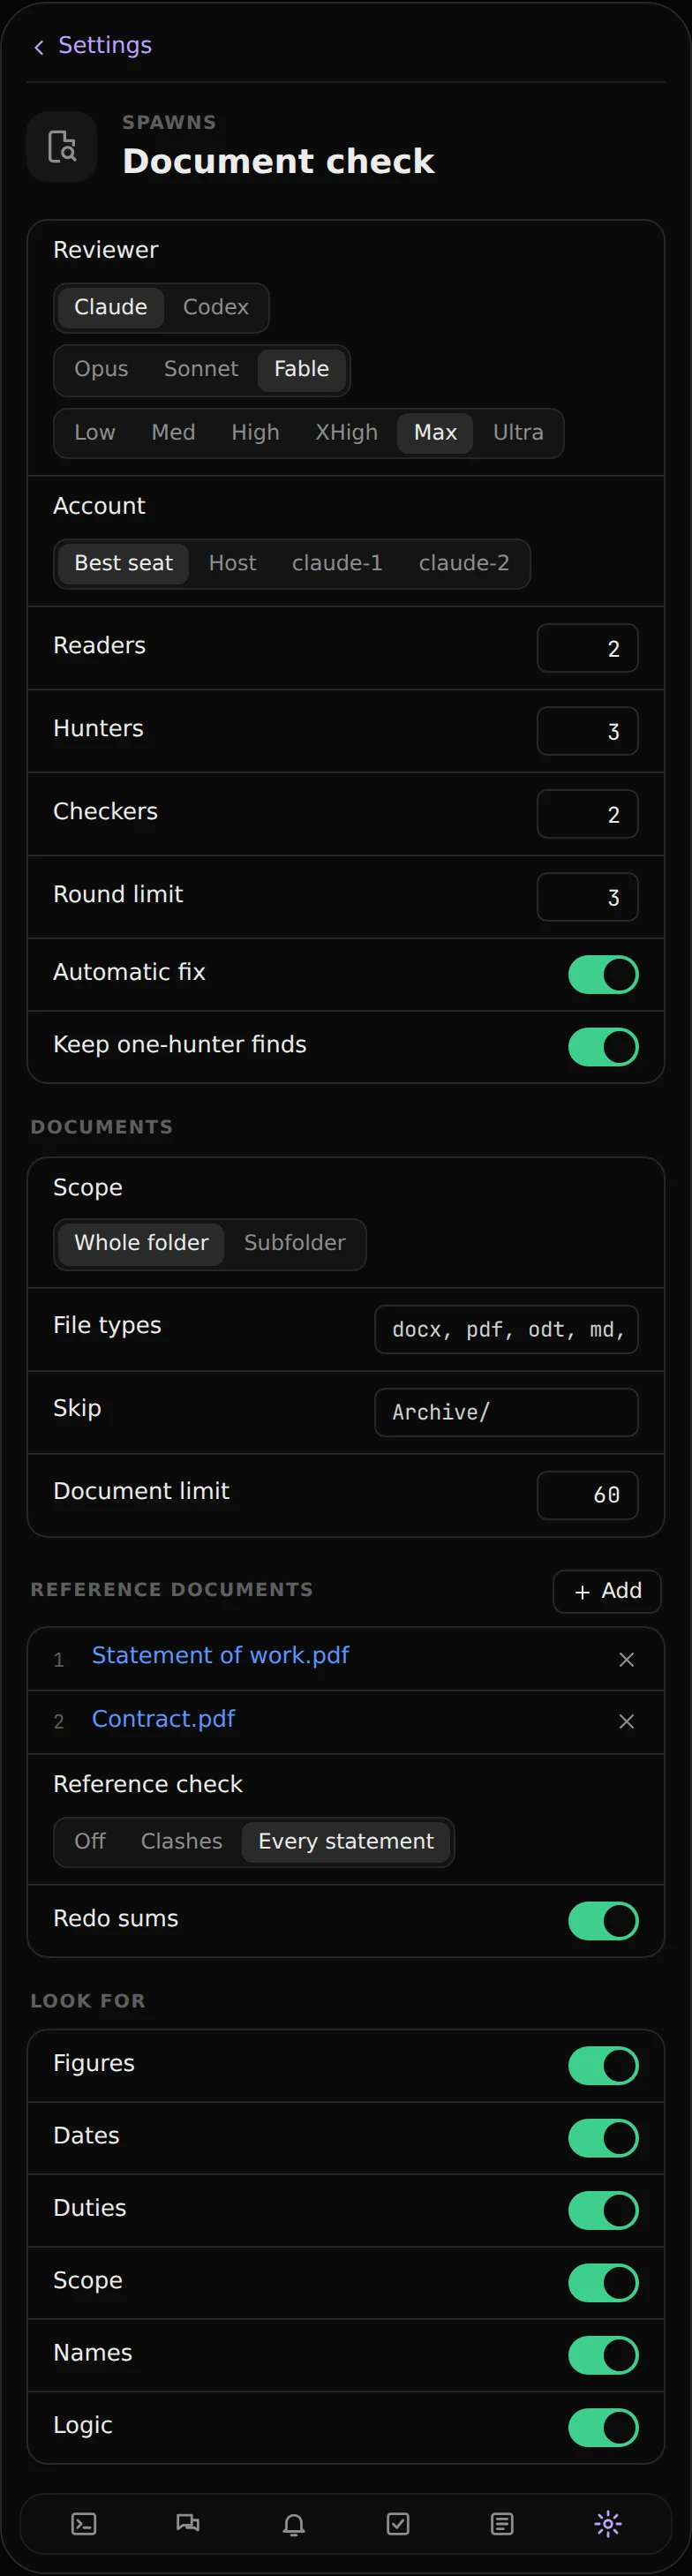
Task: Set effort level to Ultra
Action: coord(518,433)
